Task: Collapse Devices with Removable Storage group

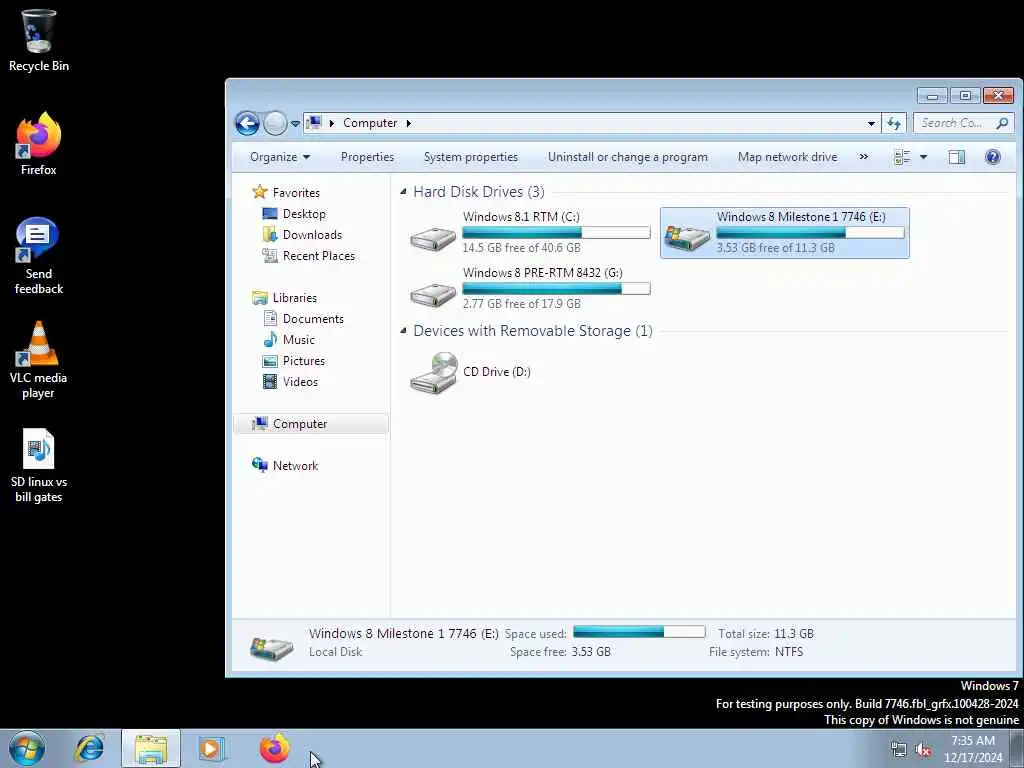Action: click(x=403, y=331)
